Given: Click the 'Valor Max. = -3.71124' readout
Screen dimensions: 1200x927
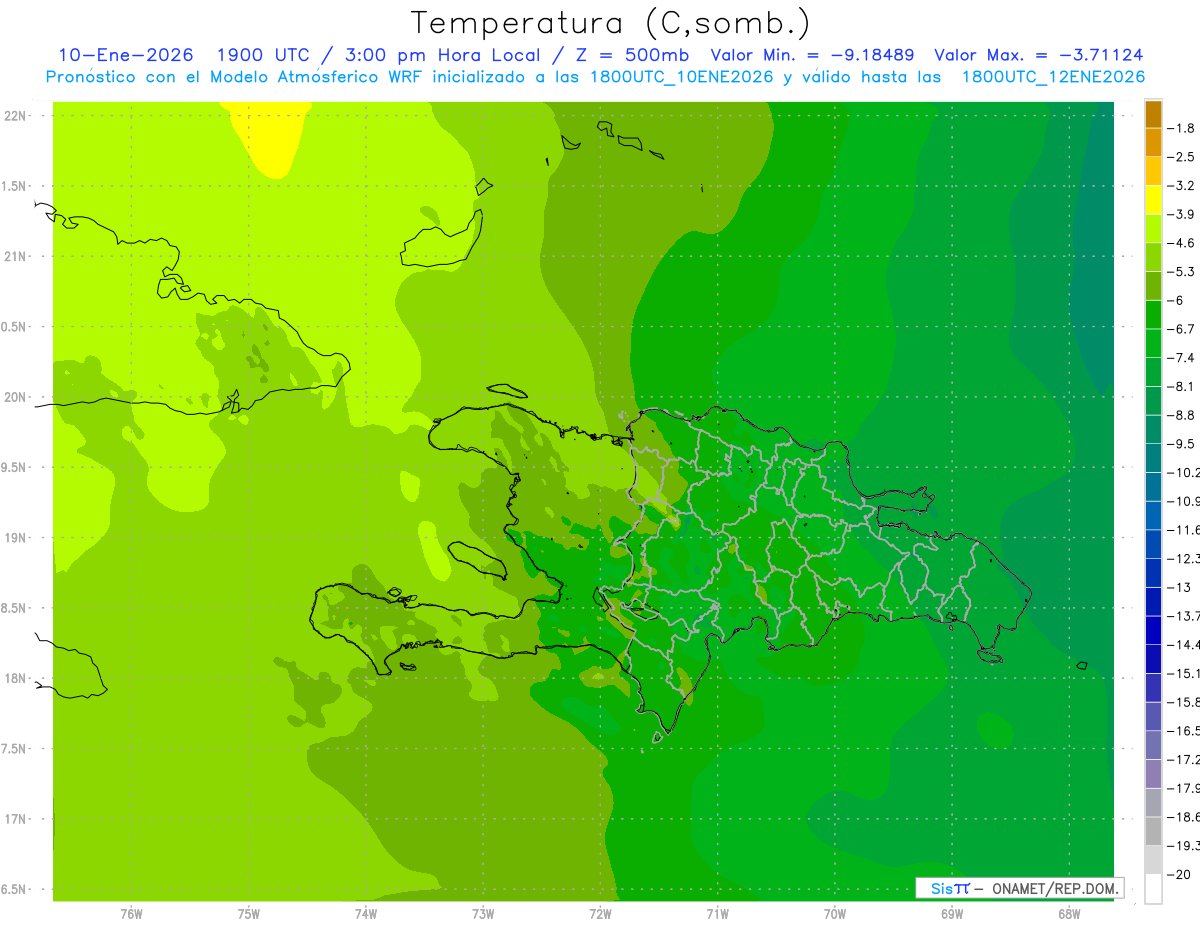Looking at the screenshot, I should tap(1038, 55).
